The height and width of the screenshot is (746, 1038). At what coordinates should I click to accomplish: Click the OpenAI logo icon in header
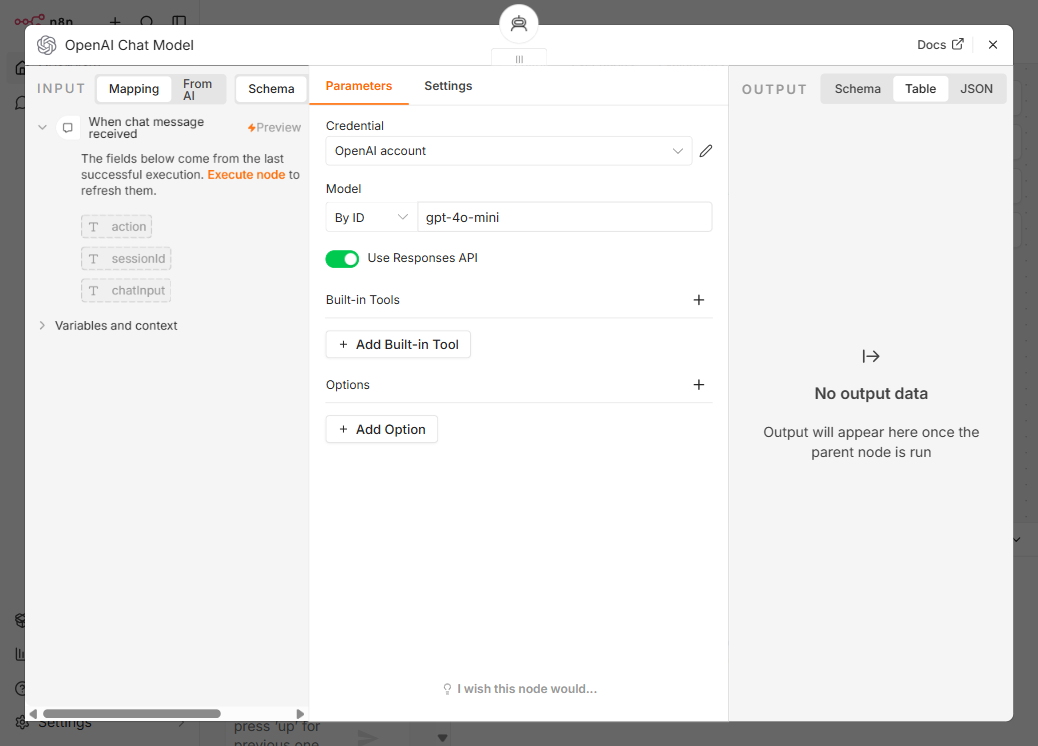coord(46,45)
